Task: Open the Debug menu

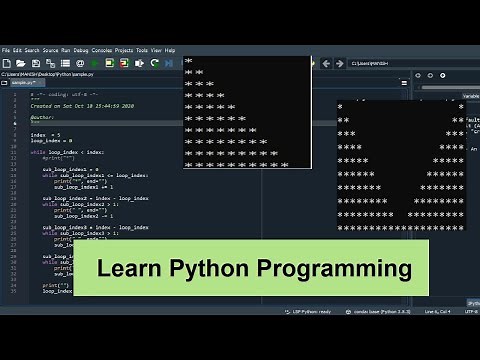Action: 81,50
